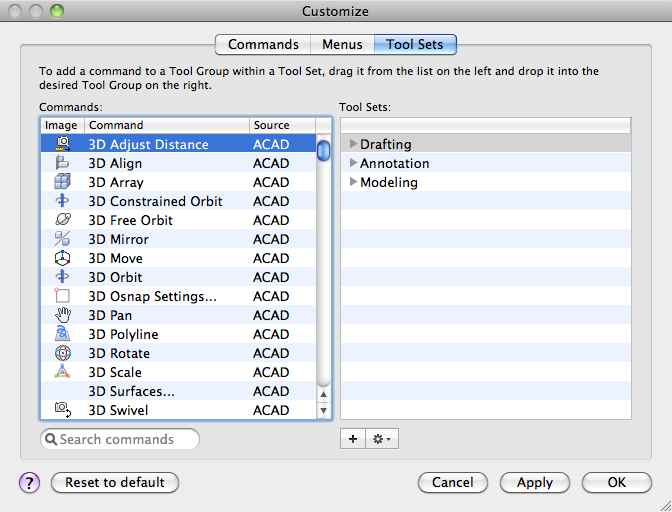Click the commands list scroll down arrow

[324, 410]
